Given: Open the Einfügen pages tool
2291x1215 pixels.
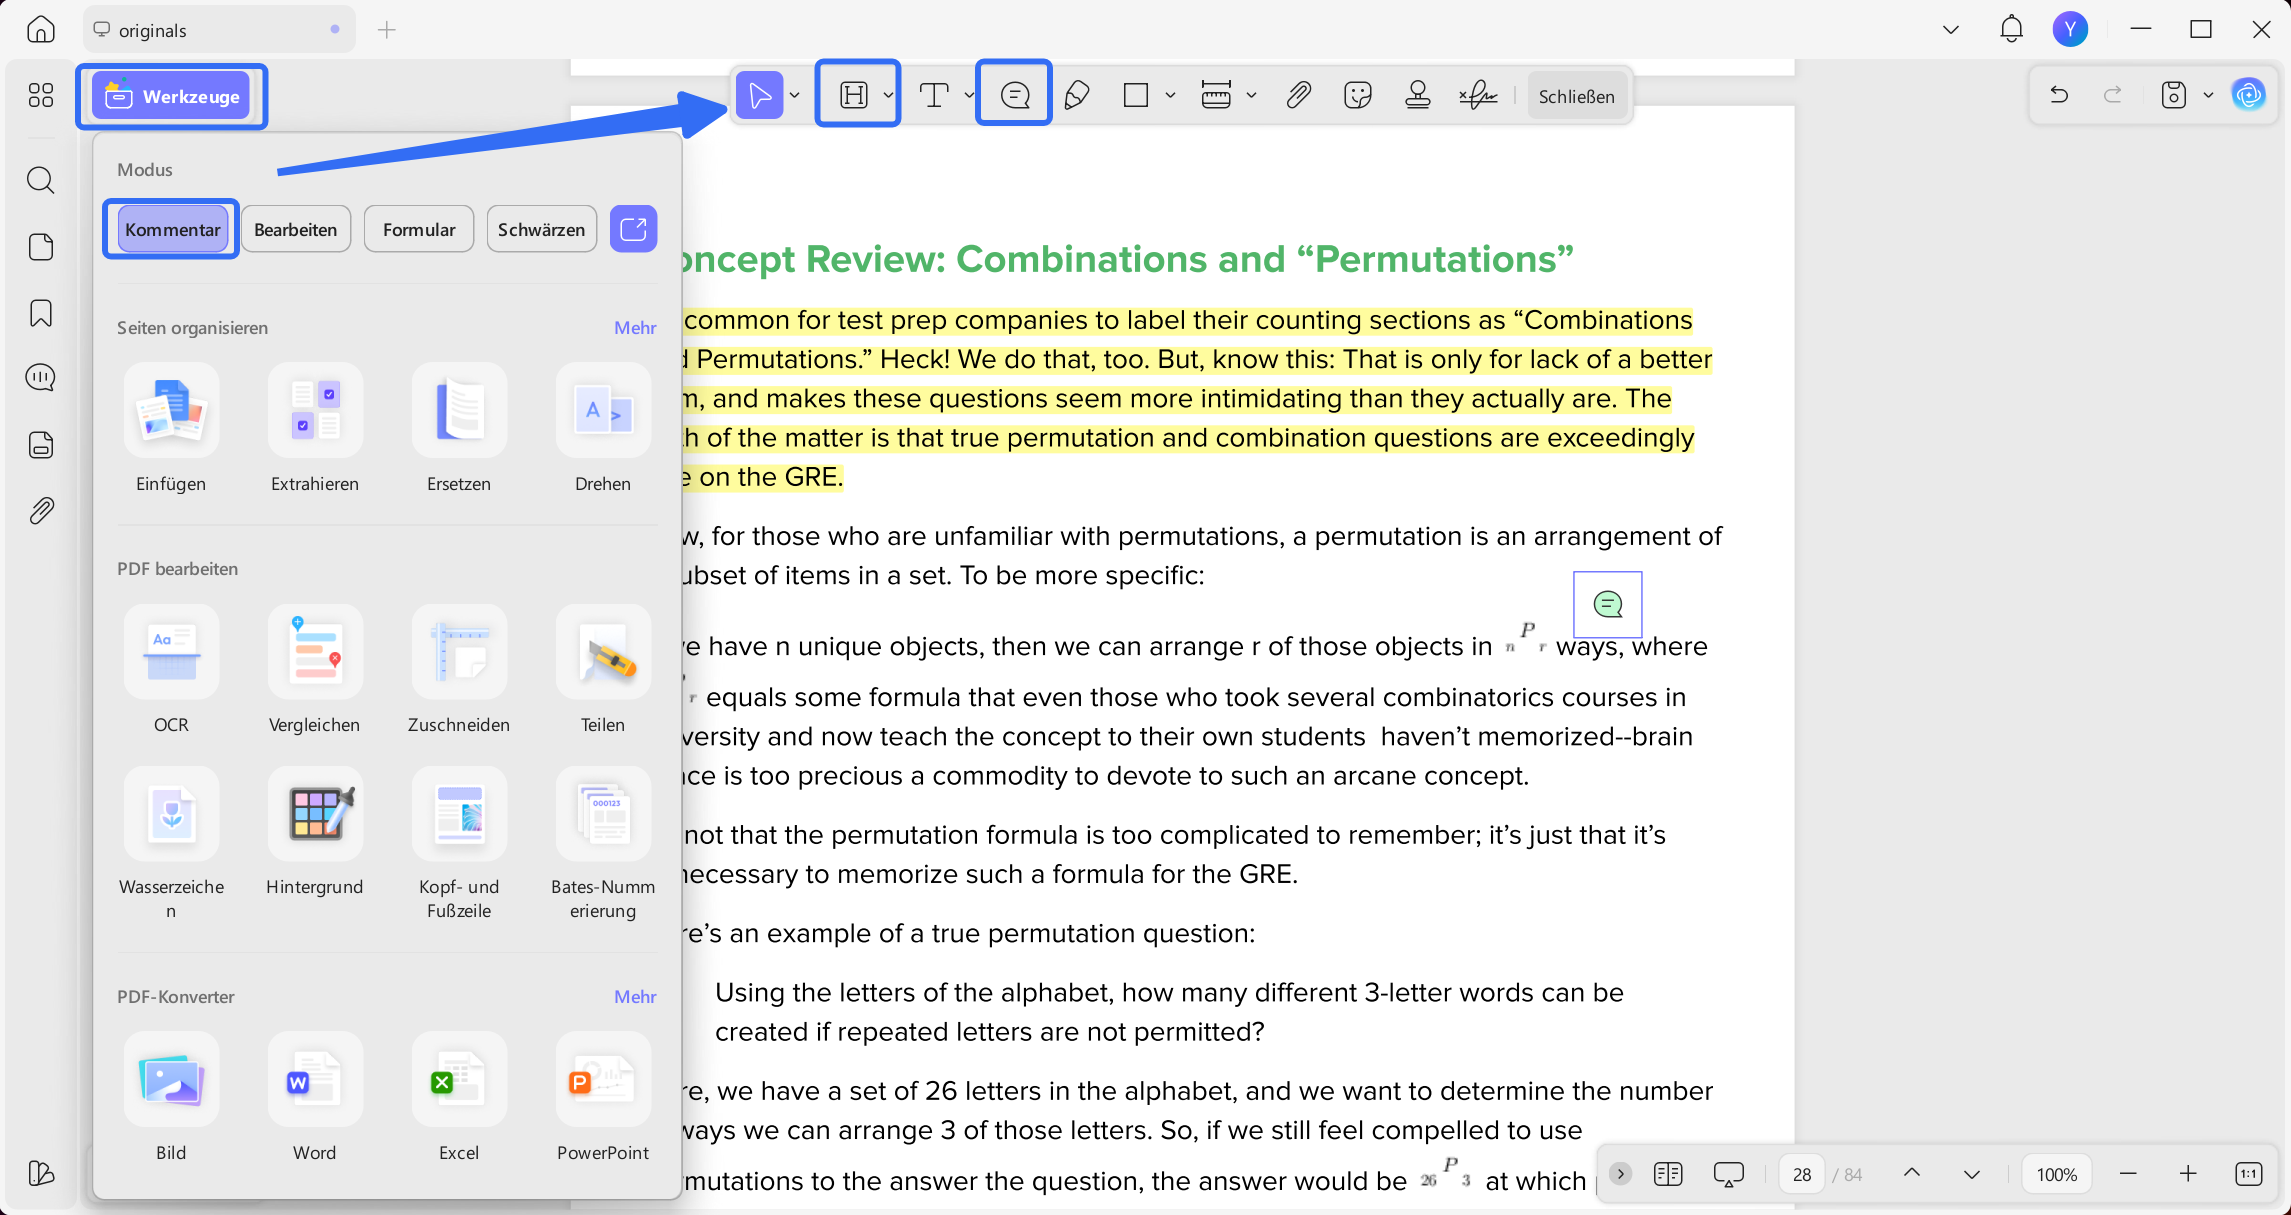Looking at the screenshot, I should coord(171,430).
